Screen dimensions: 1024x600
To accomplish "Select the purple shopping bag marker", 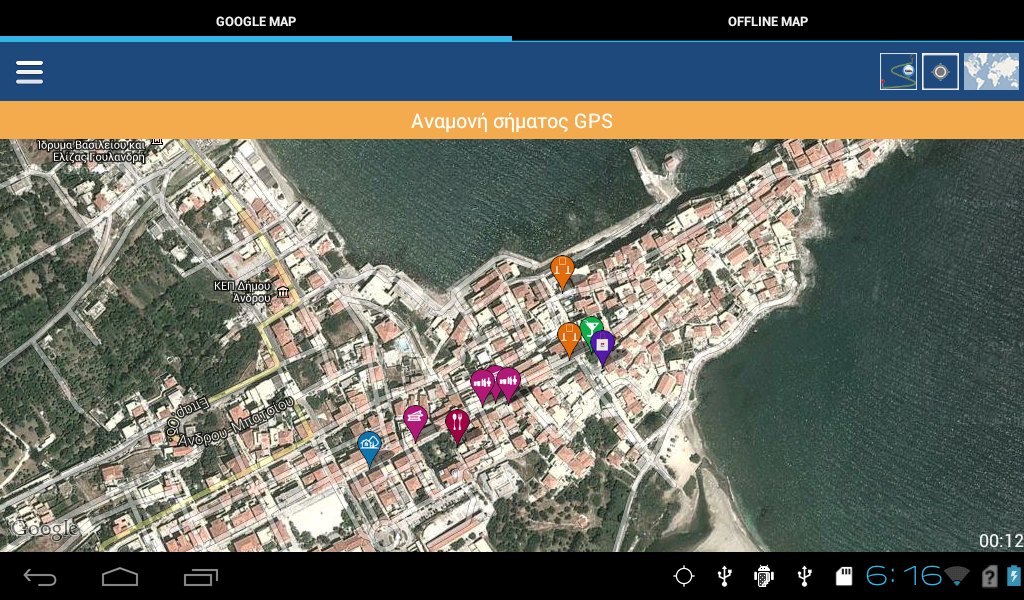I will 602,347.
